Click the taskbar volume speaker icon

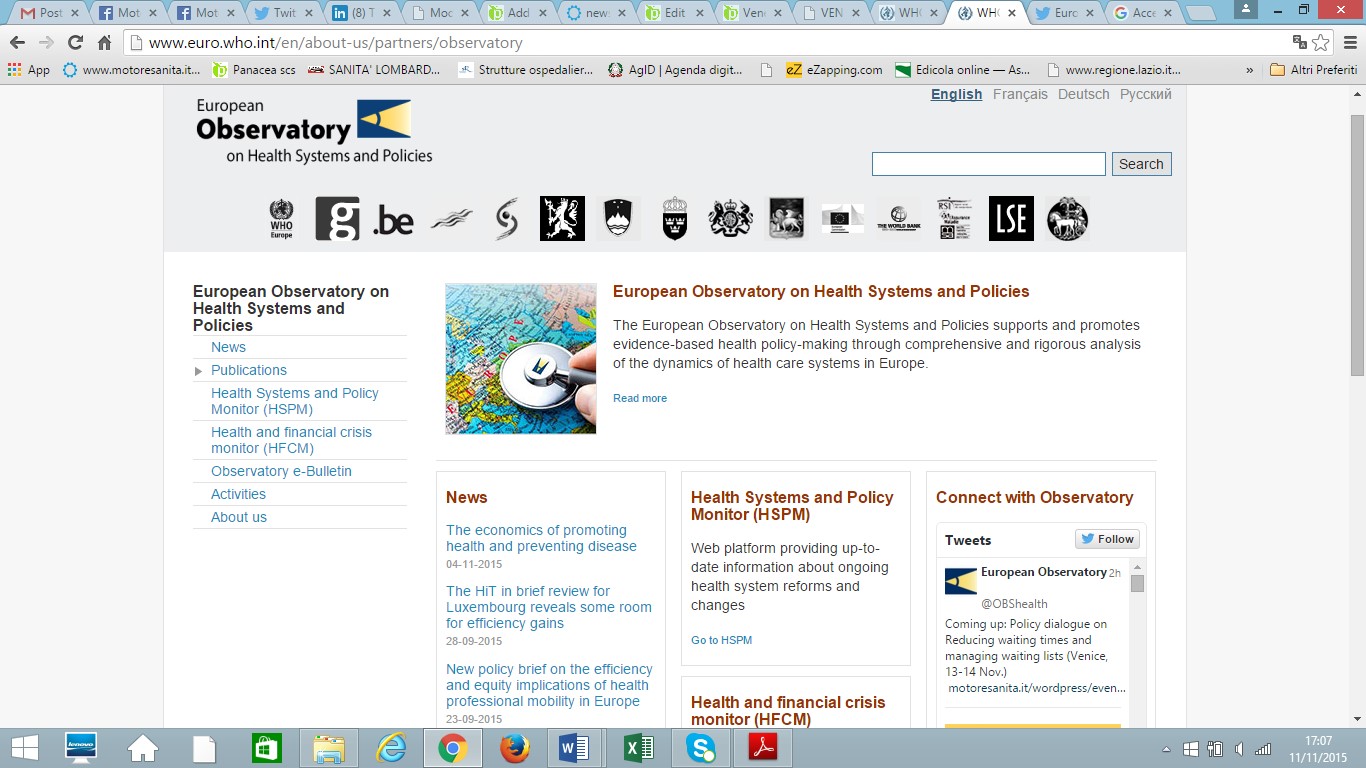(1239, 749)
